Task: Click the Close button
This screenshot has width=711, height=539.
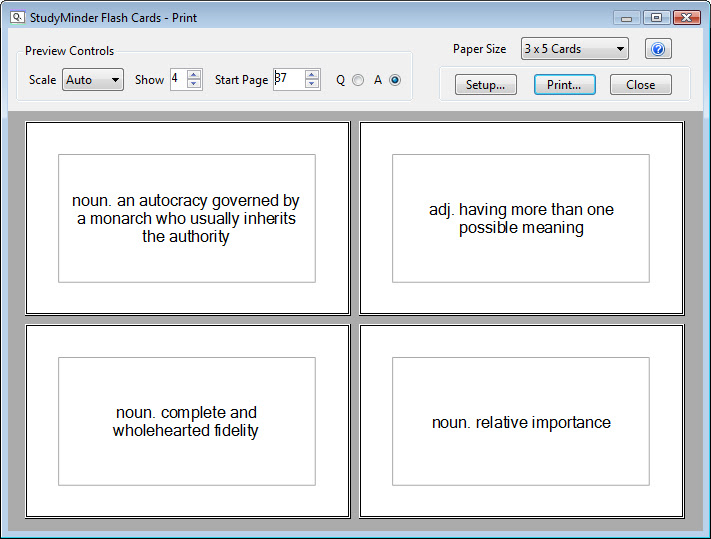Action: pyautogui.click(x=641, y=85)
